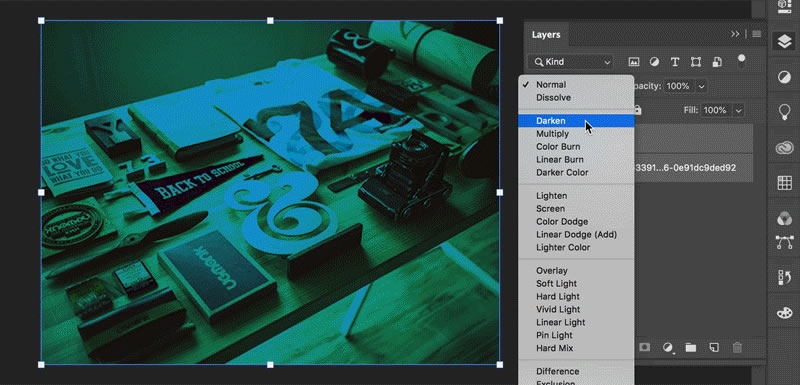Filter layers by type (T) icon
This screenshot has width=800, height=385.
[x=675, y=62]
